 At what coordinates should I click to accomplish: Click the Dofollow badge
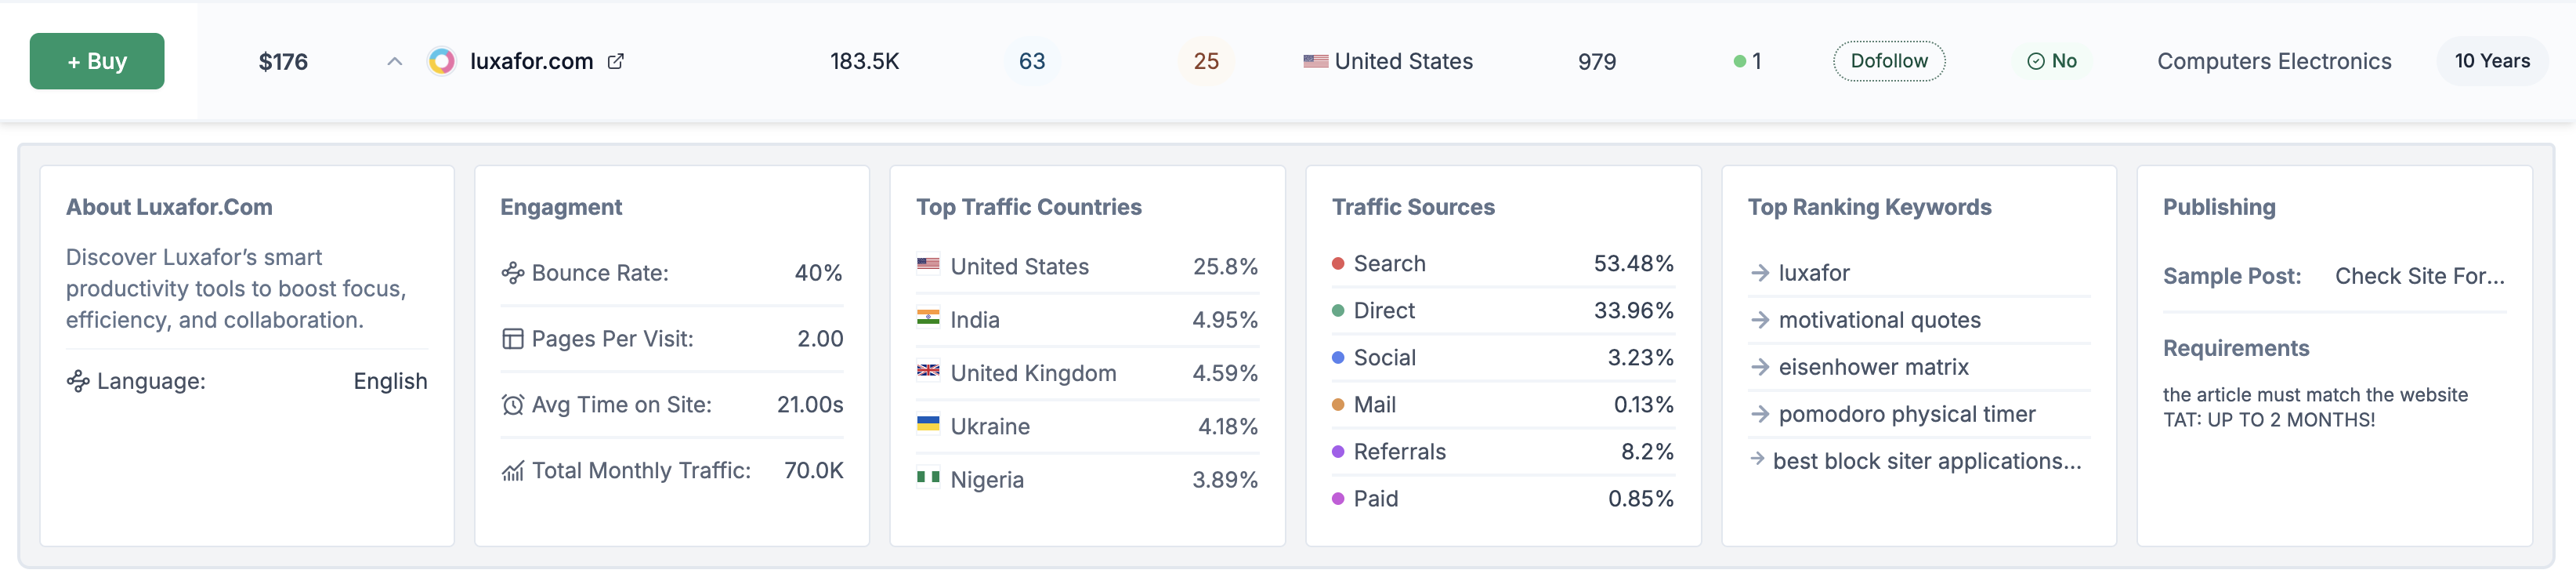coord(1888,61)
